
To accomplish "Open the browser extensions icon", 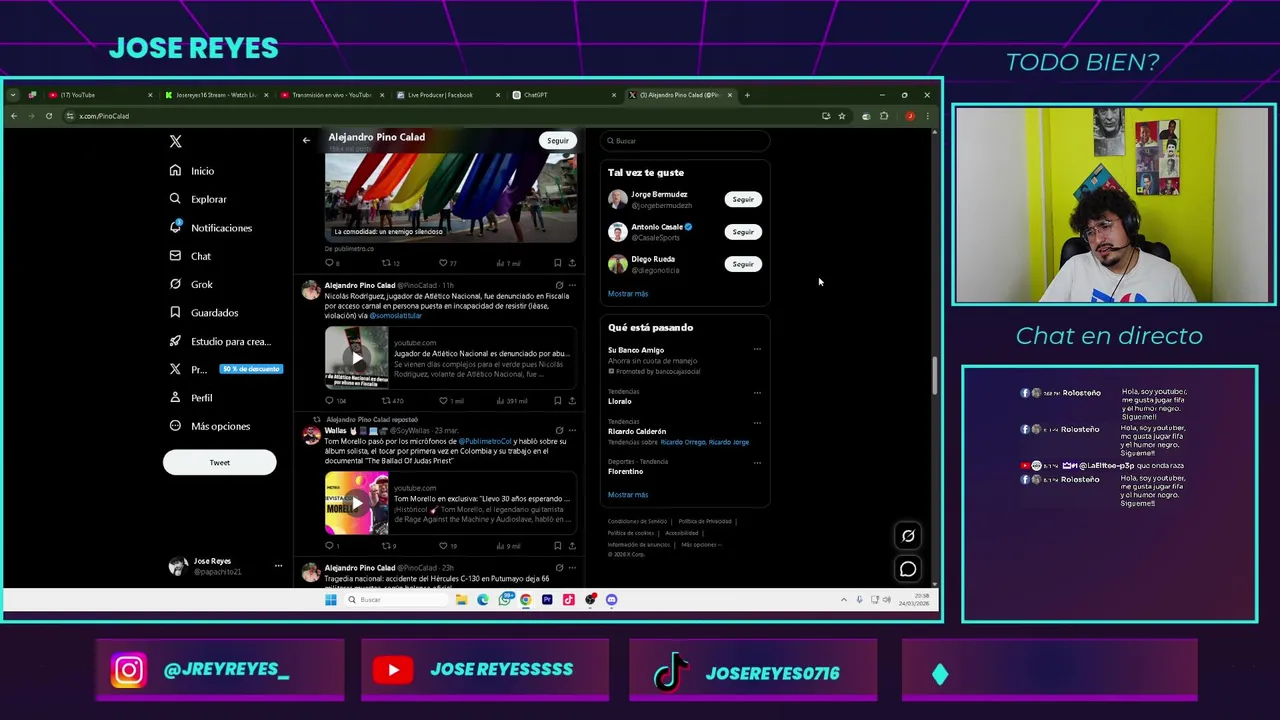I will point(884,116).
